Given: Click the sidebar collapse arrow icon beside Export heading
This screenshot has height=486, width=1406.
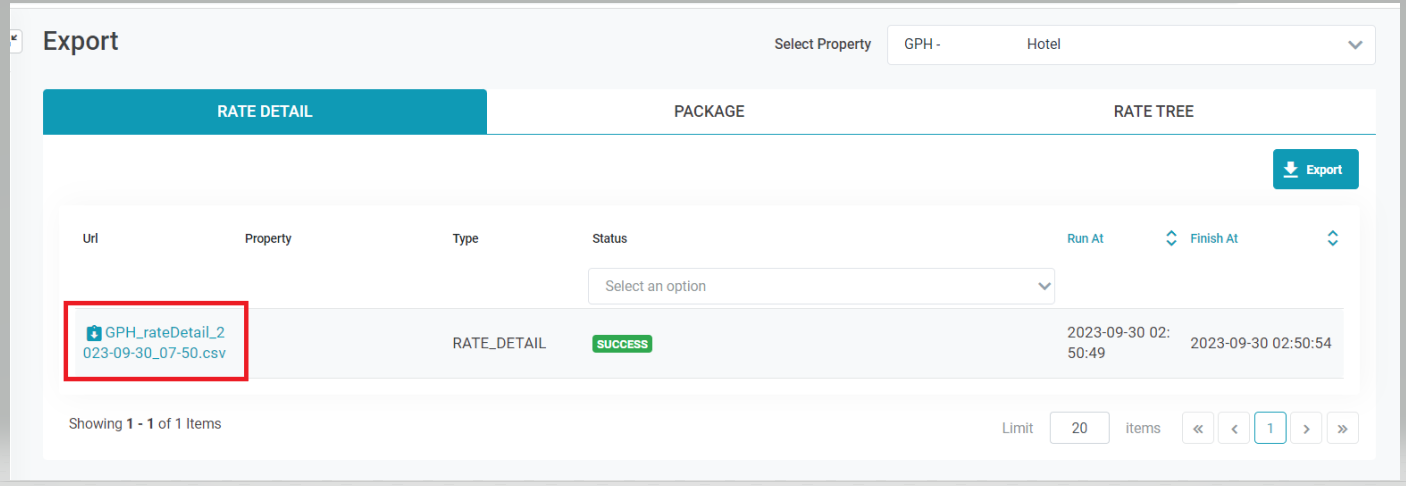Looking at the screenshot, I should click(15, 41).
